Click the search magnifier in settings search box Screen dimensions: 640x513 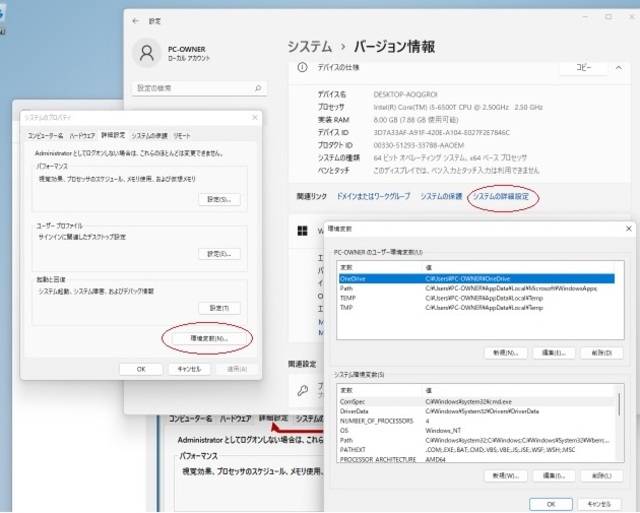tap(258, 88)
